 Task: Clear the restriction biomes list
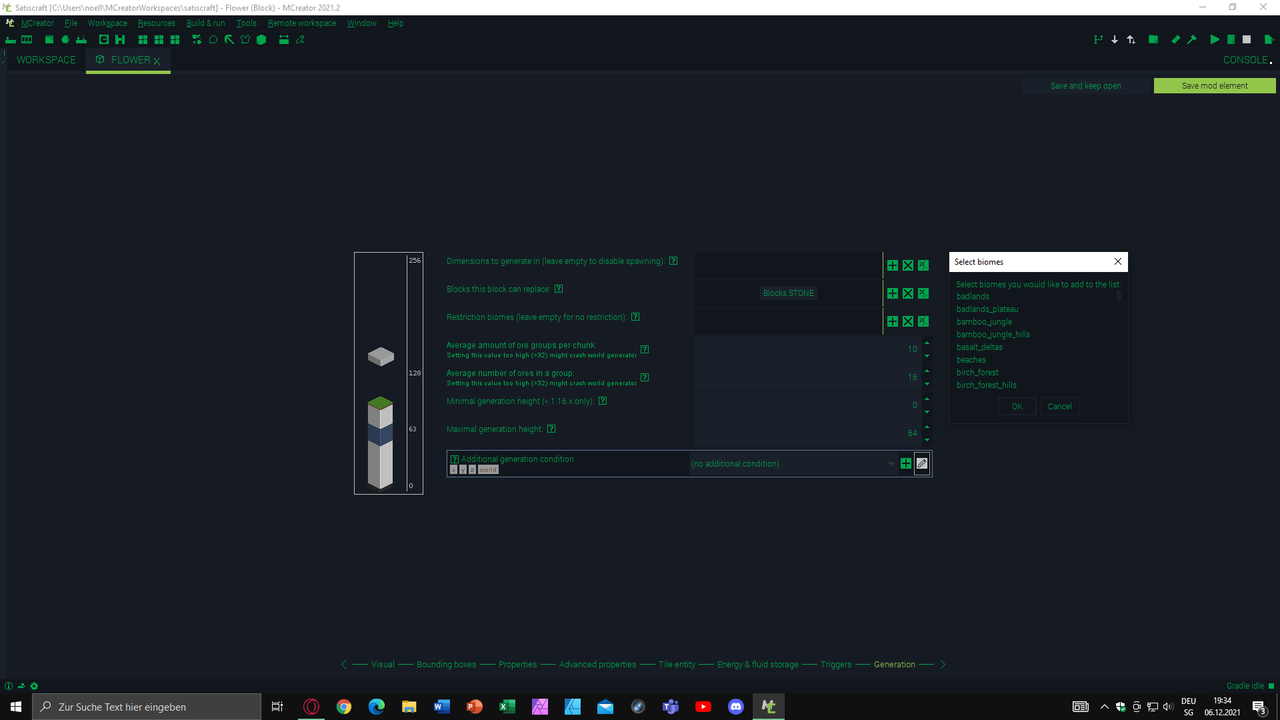(x=923, y=322)
